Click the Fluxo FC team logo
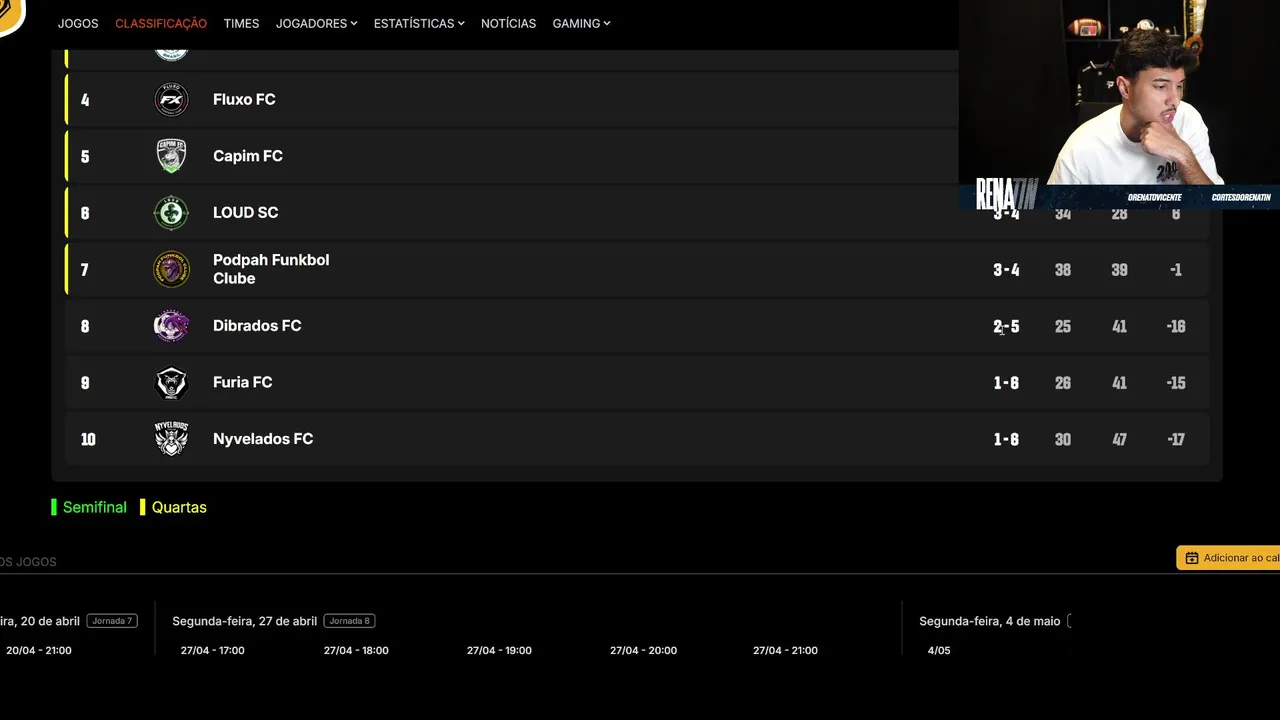The height and width of the screenshot is (720, 1280). pos(171,100)
